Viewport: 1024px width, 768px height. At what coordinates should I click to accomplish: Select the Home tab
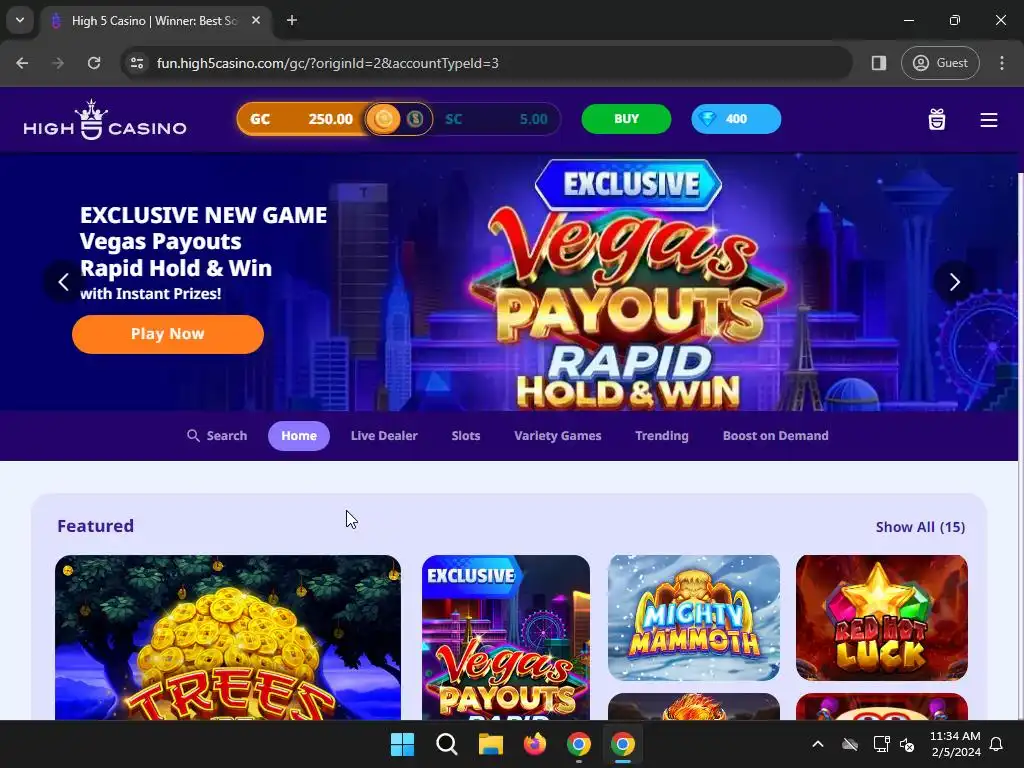tap(298, 436)
